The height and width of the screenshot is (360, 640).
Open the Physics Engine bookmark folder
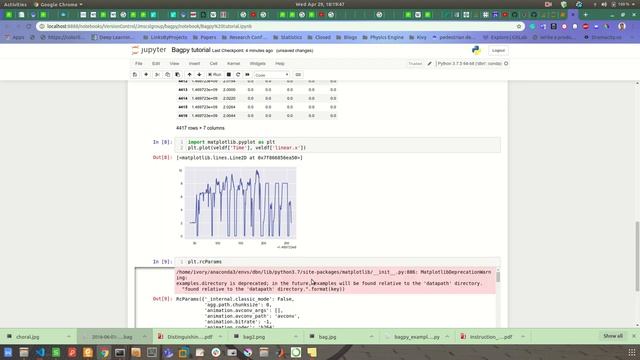tap(383, 37)
